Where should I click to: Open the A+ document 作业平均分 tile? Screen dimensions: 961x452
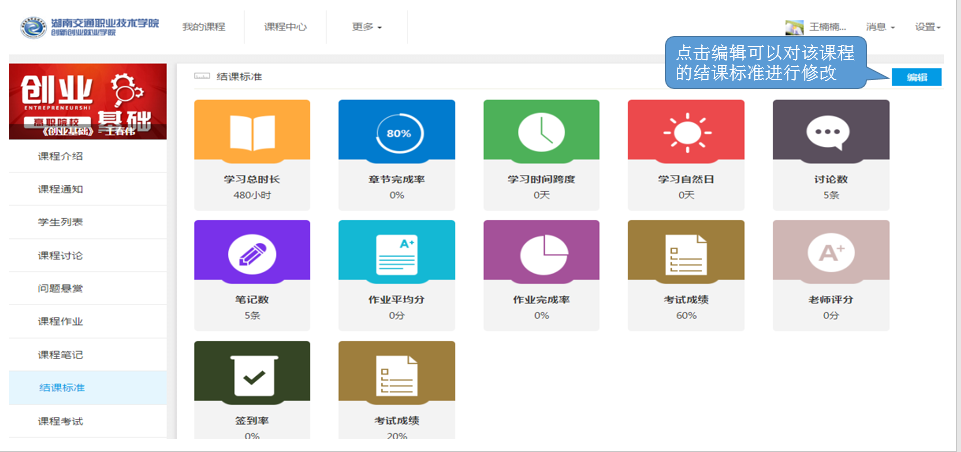397,252
